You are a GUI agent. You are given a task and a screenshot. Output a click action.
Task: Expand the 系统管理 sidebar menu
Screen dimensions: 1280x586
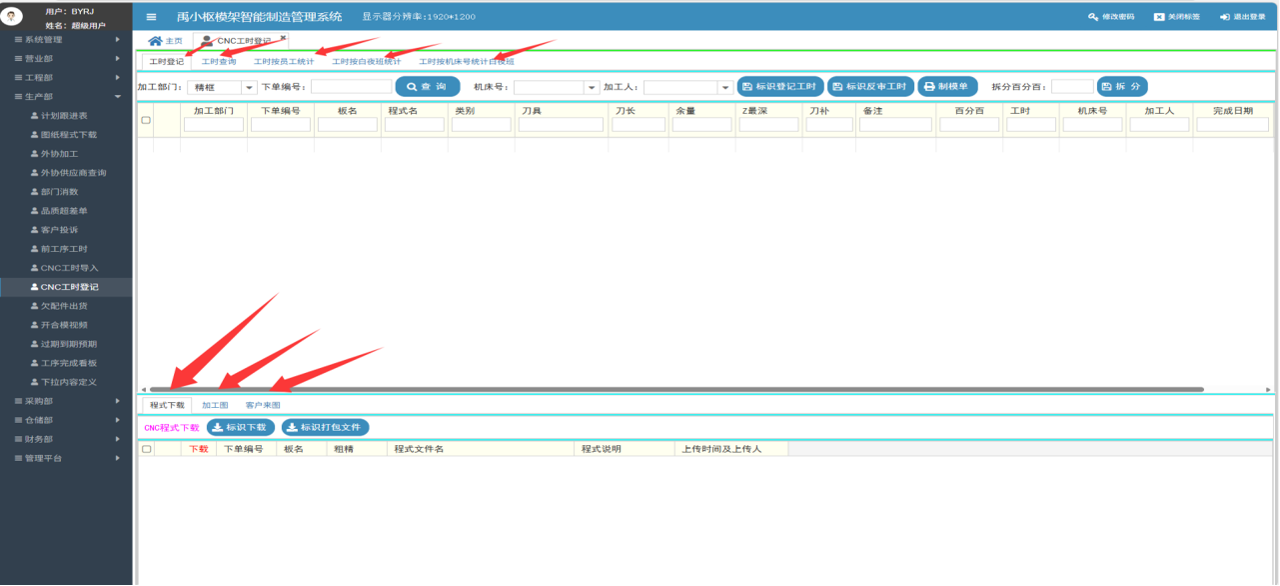[x=66, y=40]
